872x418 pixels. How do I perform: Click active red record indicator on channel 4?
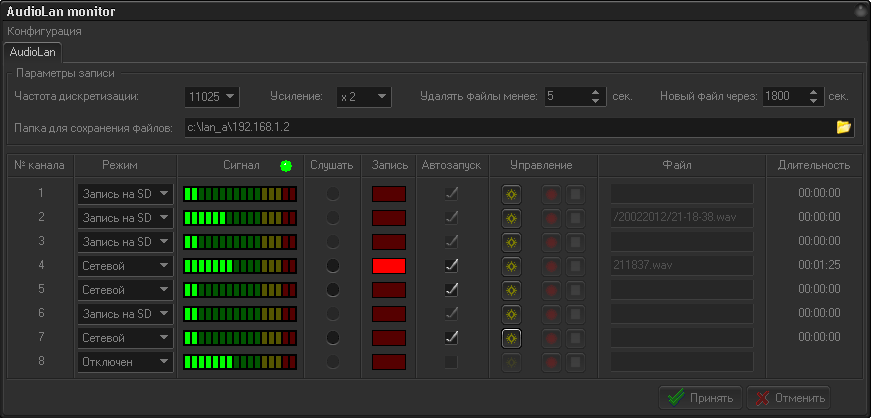click(389, 266)
